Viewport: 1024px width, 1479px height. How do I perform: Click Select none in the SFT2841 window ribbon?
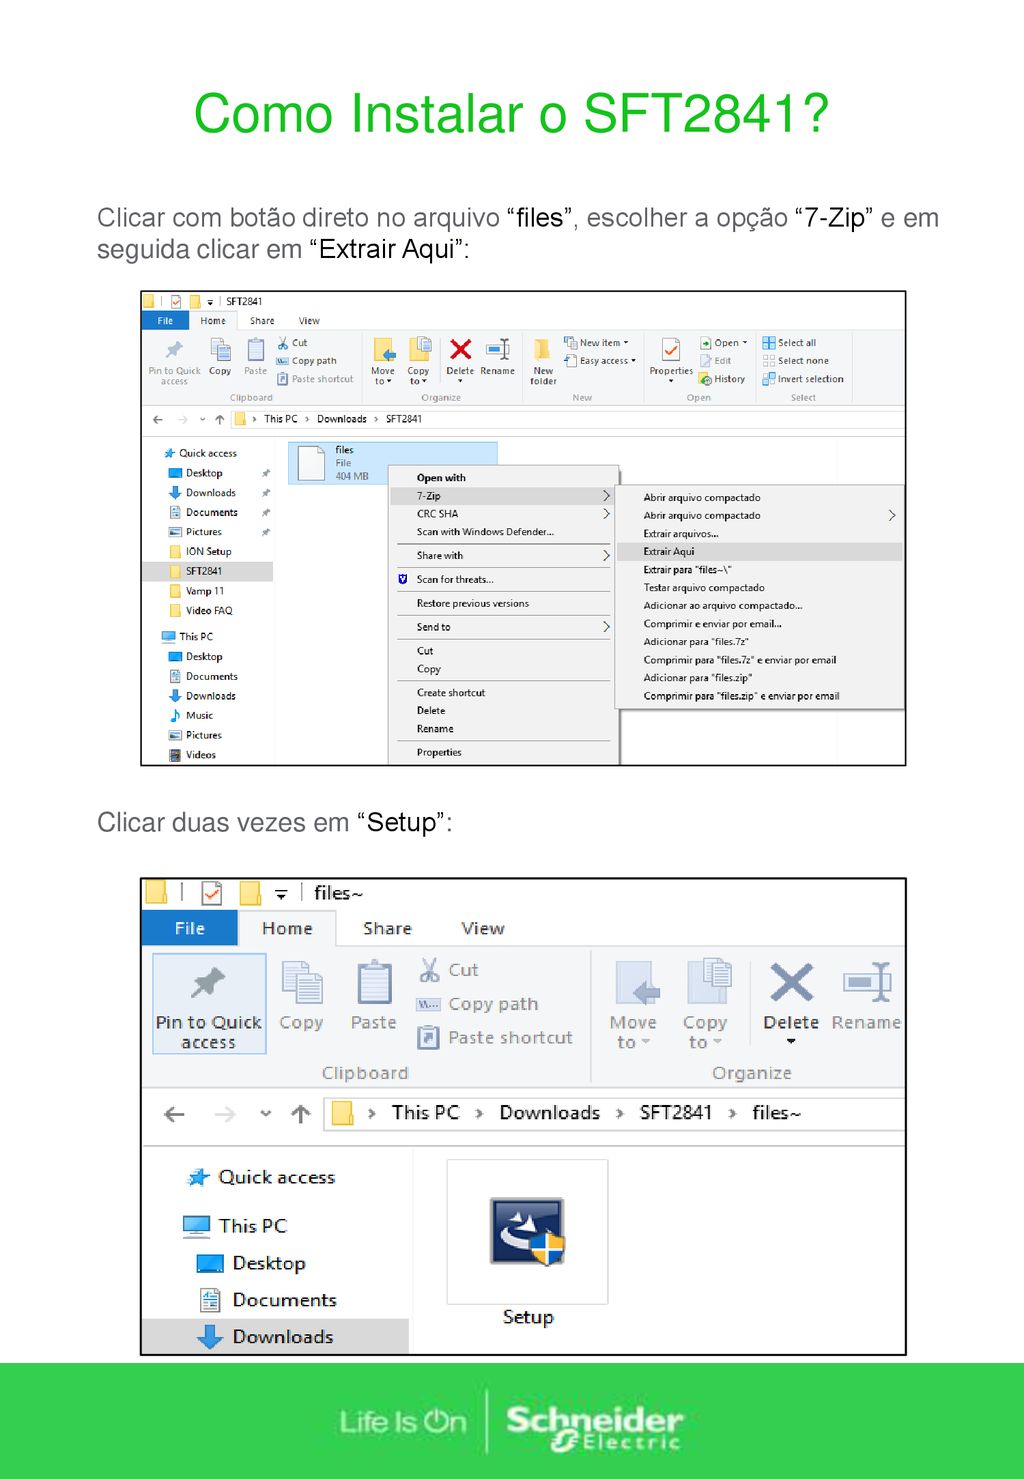point(795,361)
